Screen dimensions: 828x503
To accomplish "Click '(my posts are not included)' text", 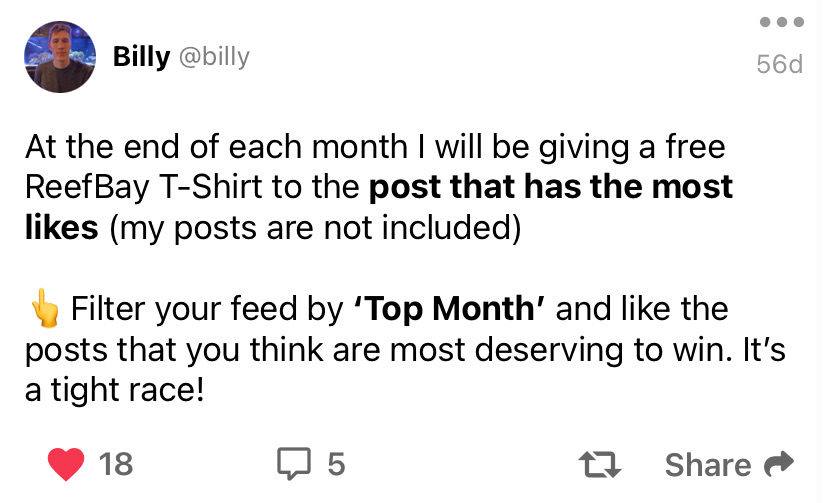I will pyautogui.click(x=314, y=227).
